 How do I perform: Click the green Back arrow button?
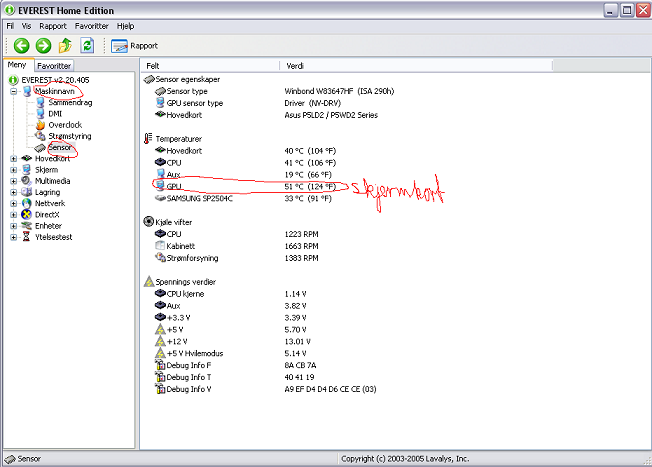point(22,46)
